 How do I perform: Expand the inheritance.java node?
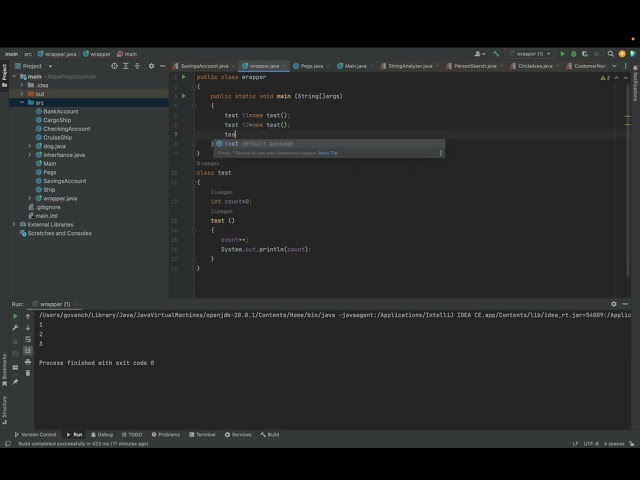pyautogui.click(x=30, y=155)
